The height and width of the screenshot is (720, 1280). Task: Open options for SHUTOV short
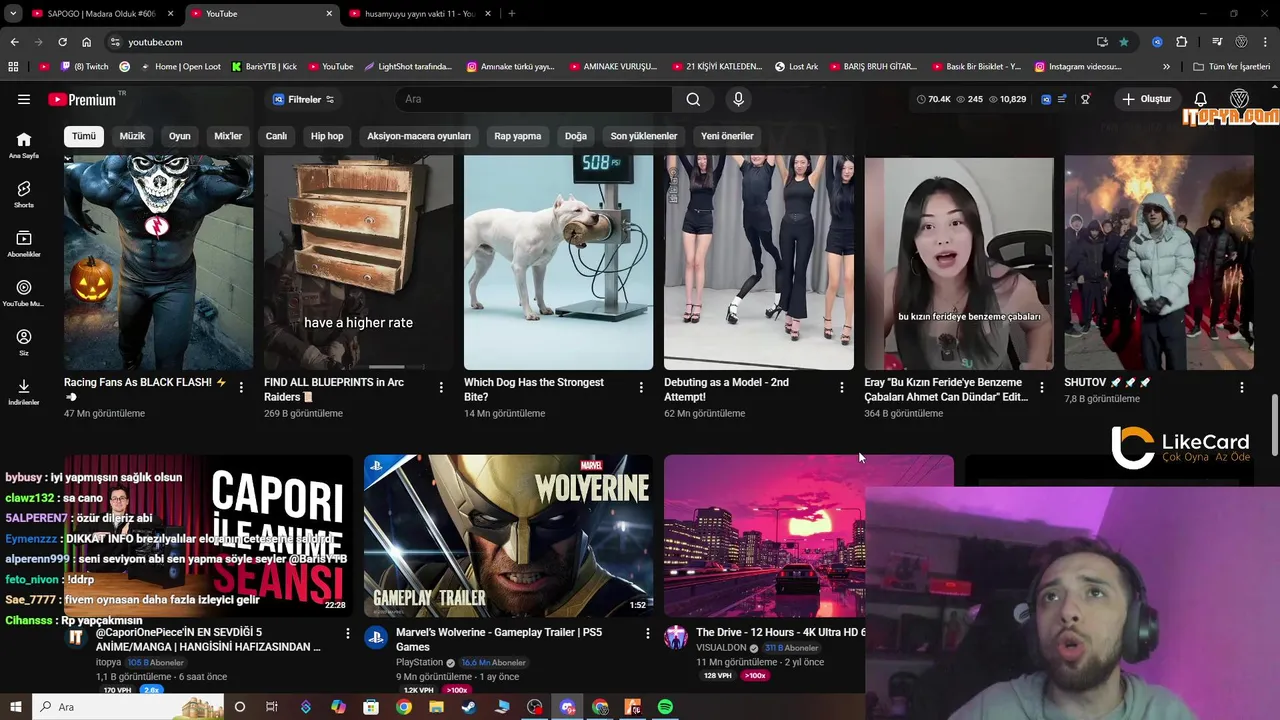[x=1241, y=387]
